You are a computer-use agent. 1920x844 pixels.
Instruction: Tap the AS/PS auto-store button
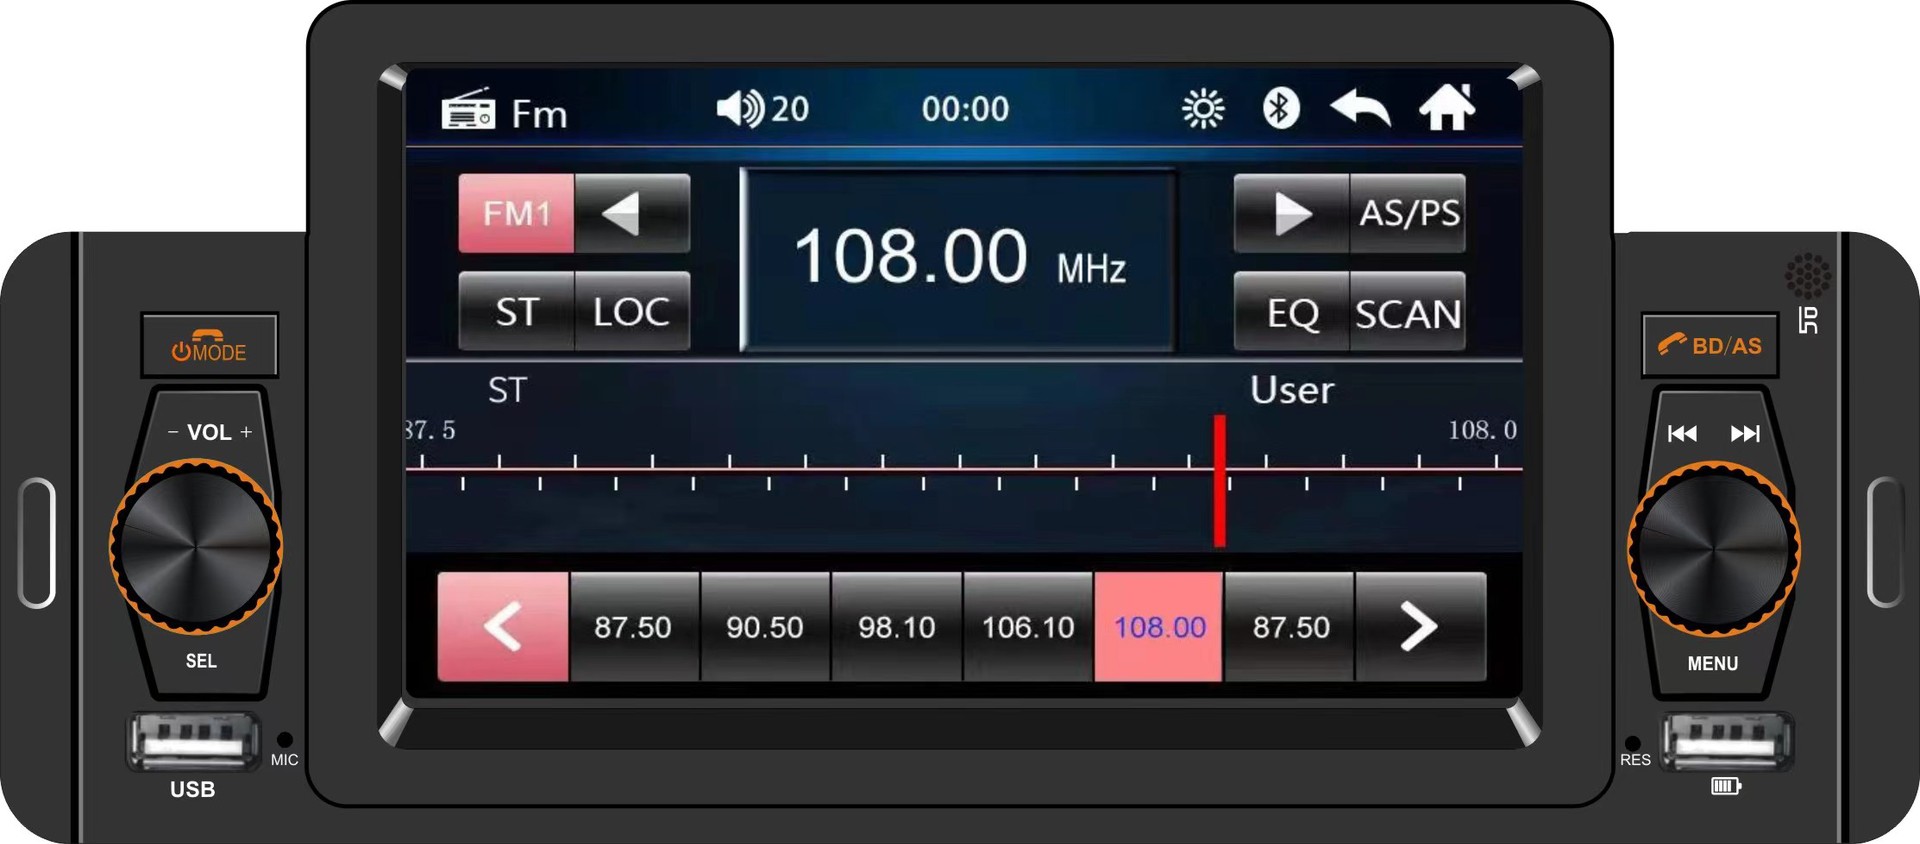1408,213
